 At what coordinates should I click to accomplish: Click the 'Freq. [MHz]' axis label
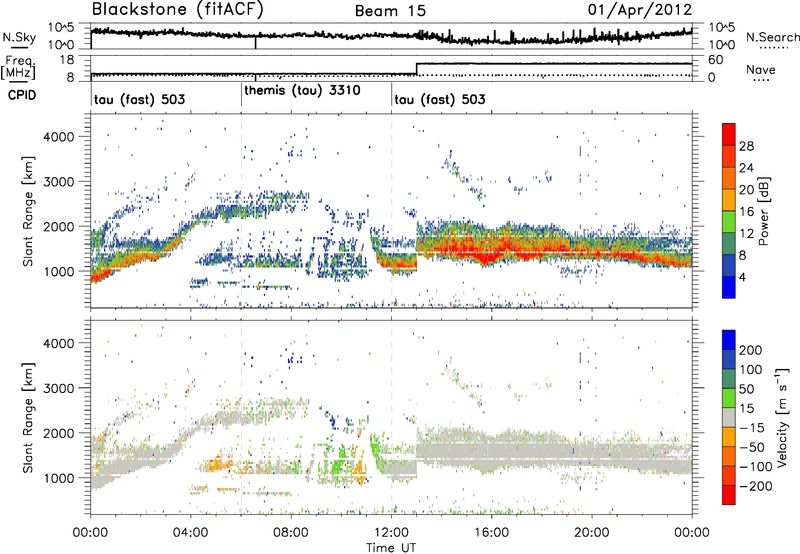point(18,67)
